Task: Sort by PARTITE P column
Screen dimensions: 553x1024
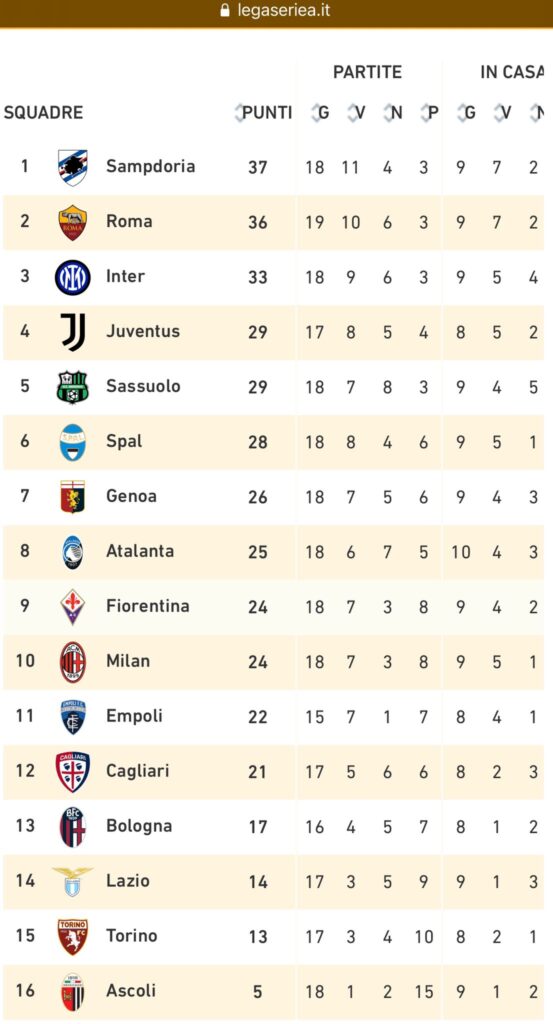Action: click(x=430, y=113)
